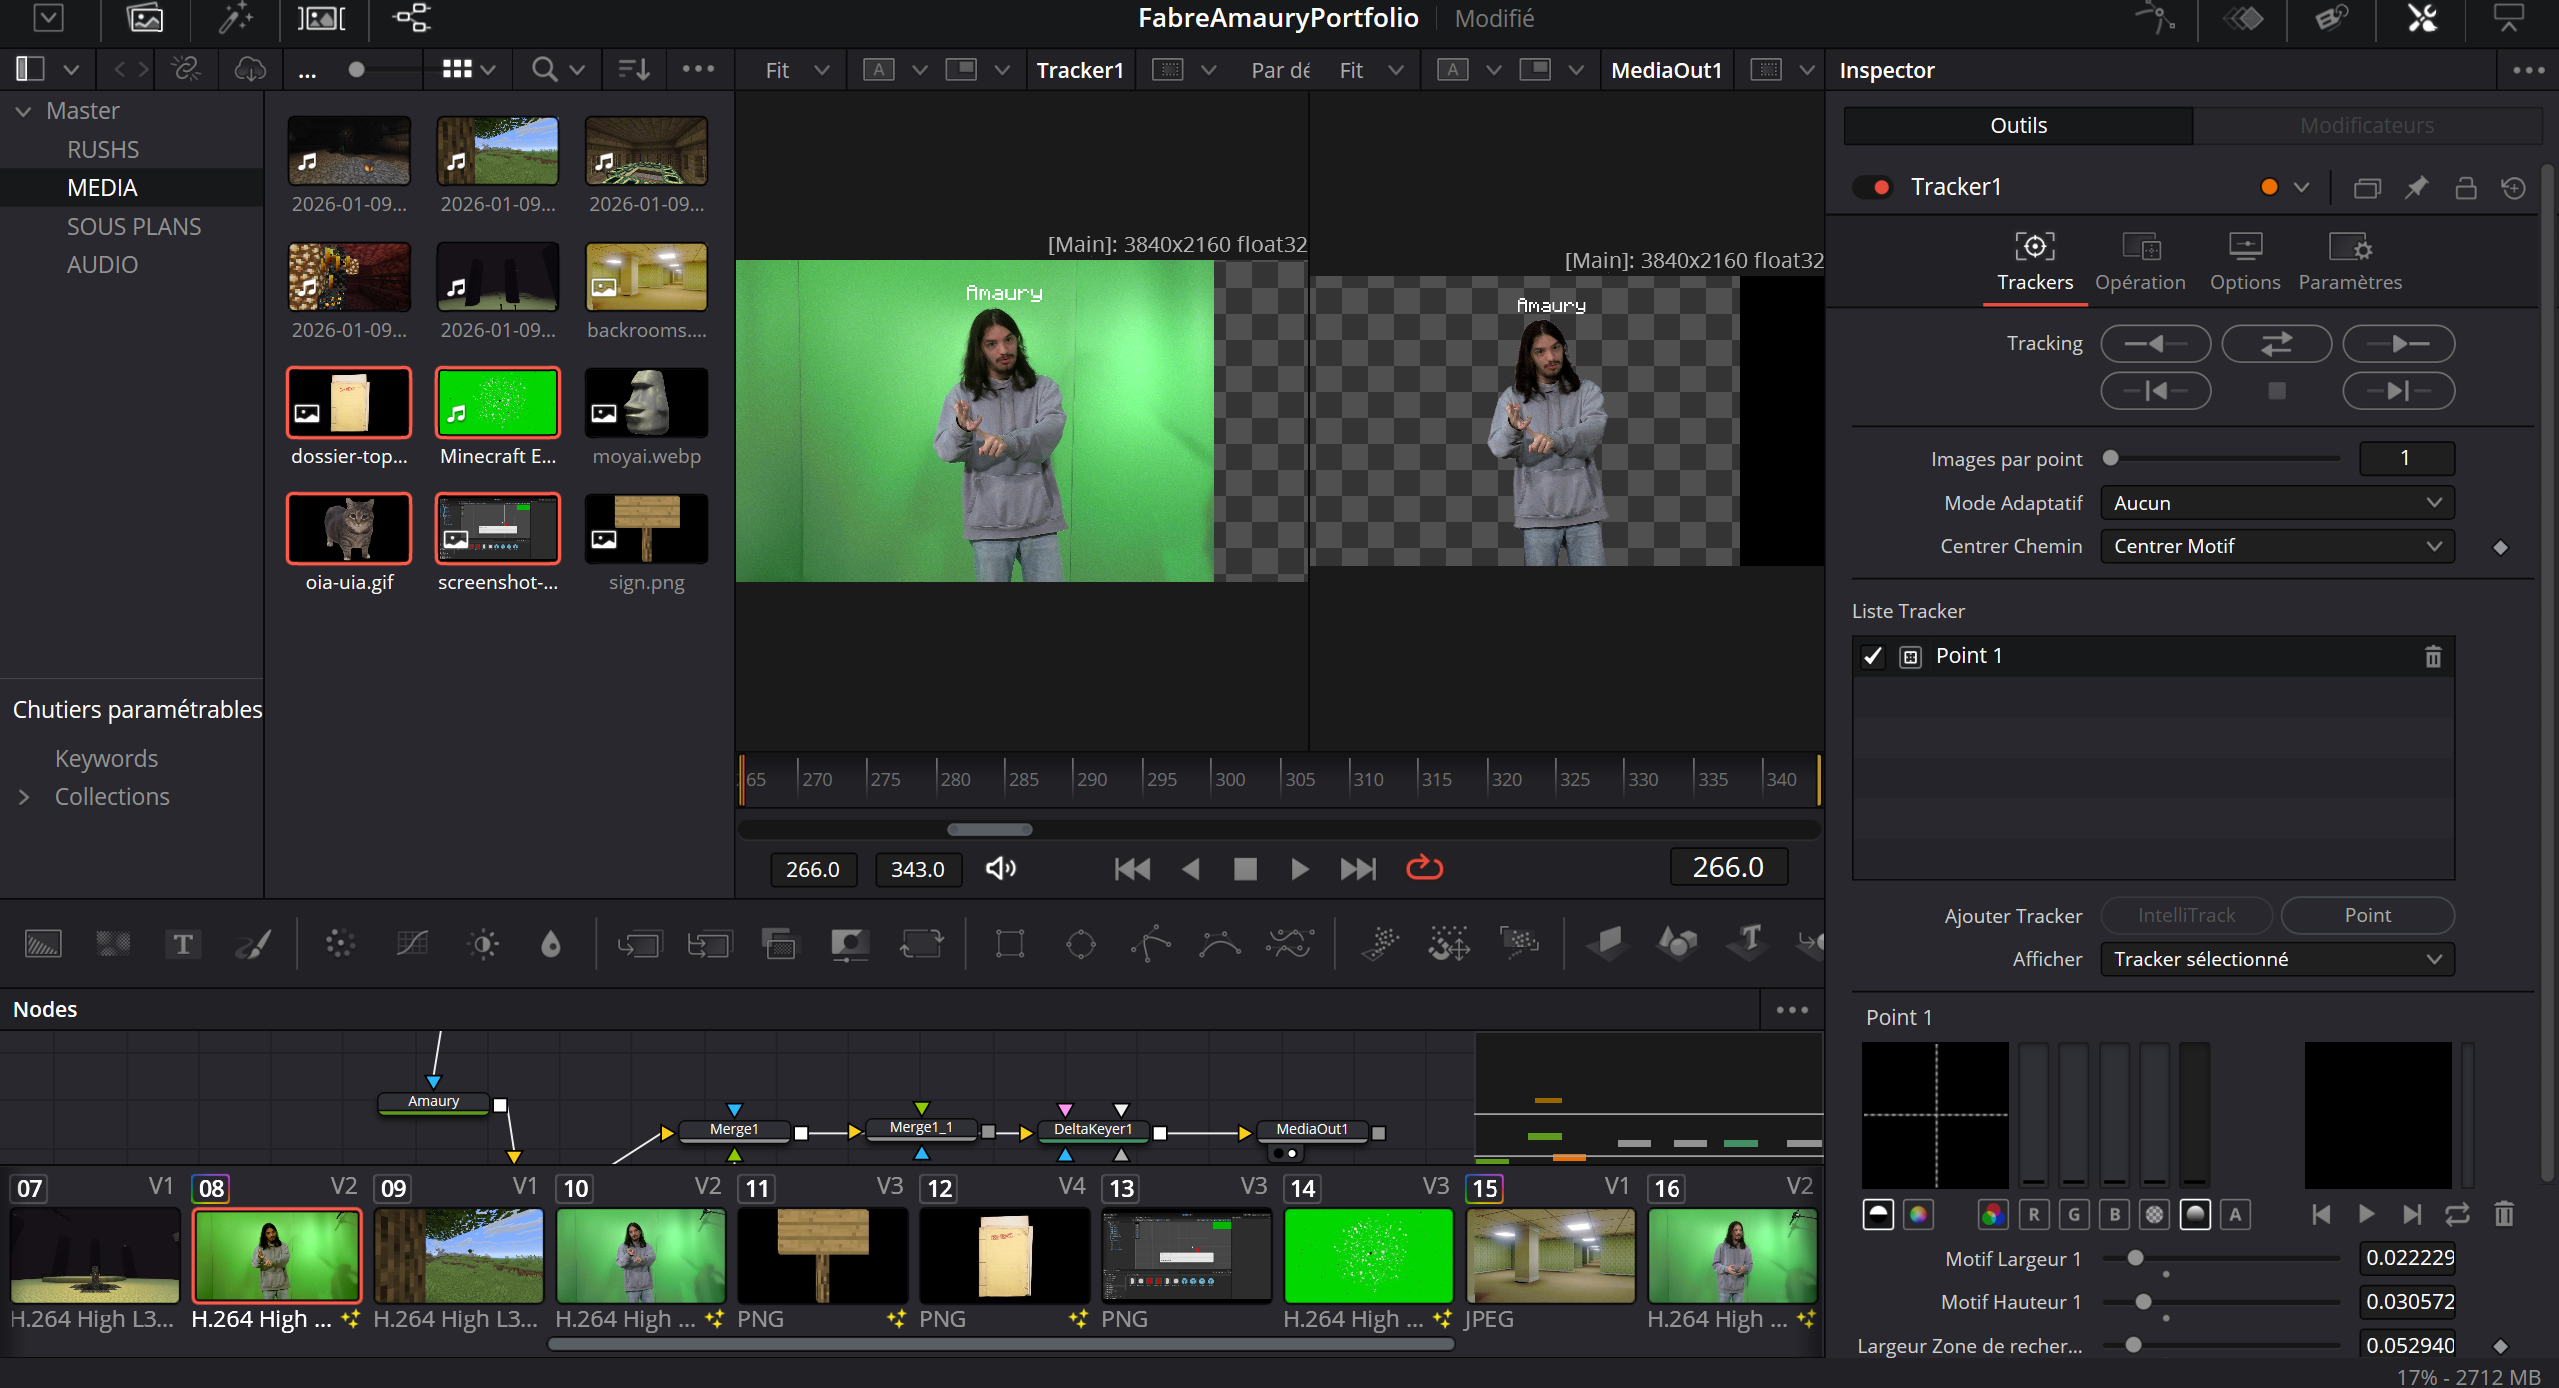Toggle the Tracker1 enable switch

tap(1872, 188)
